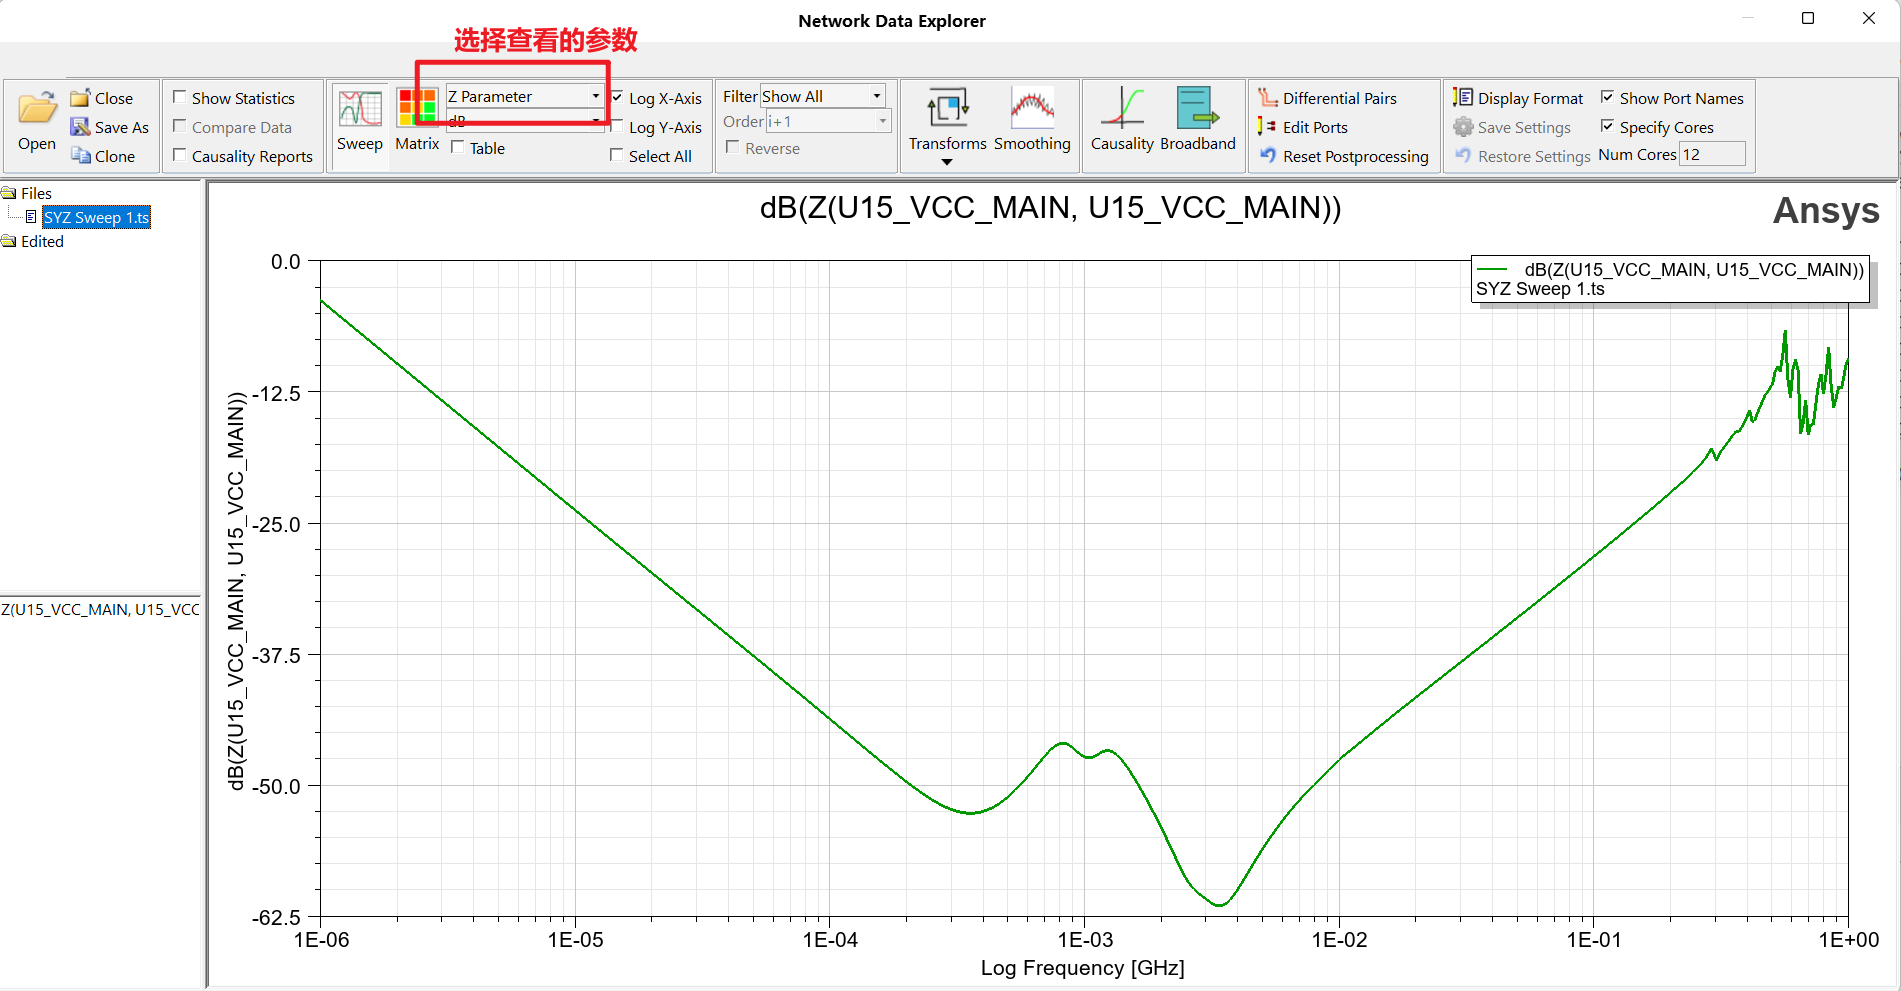
Task: Click the Smoothing waveform icon
Action: [1032, 107]
